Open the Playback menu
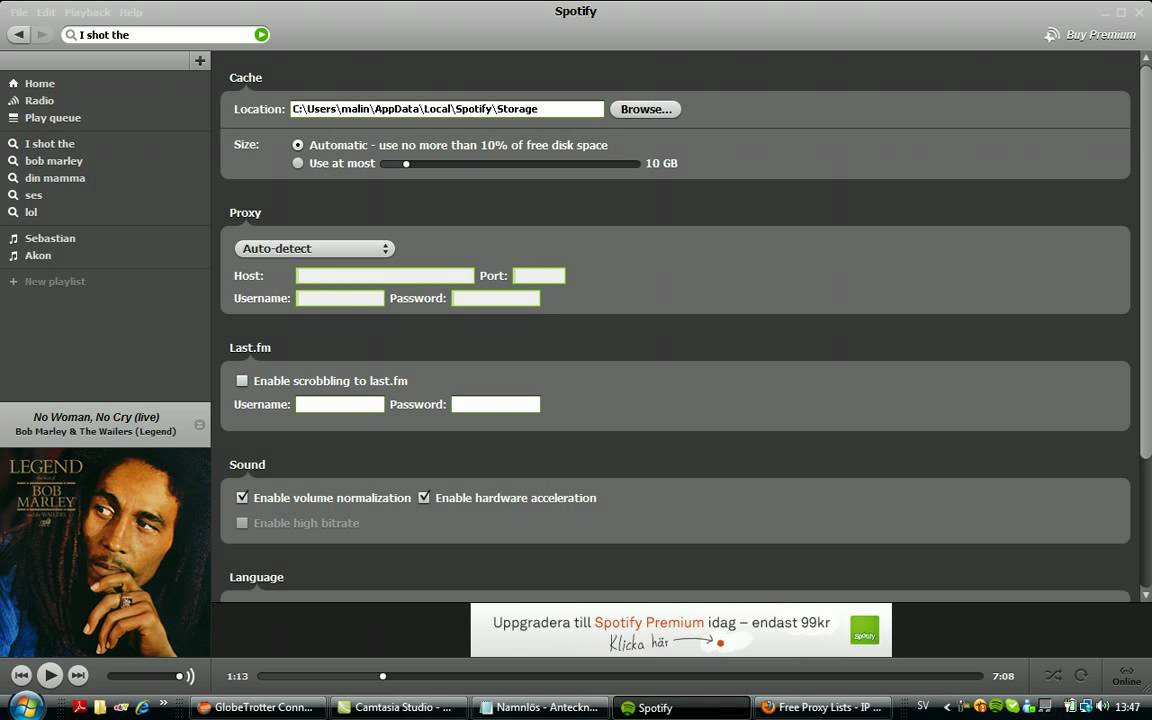The width and height of the screenshot is (1152, 720). point(87,12)
